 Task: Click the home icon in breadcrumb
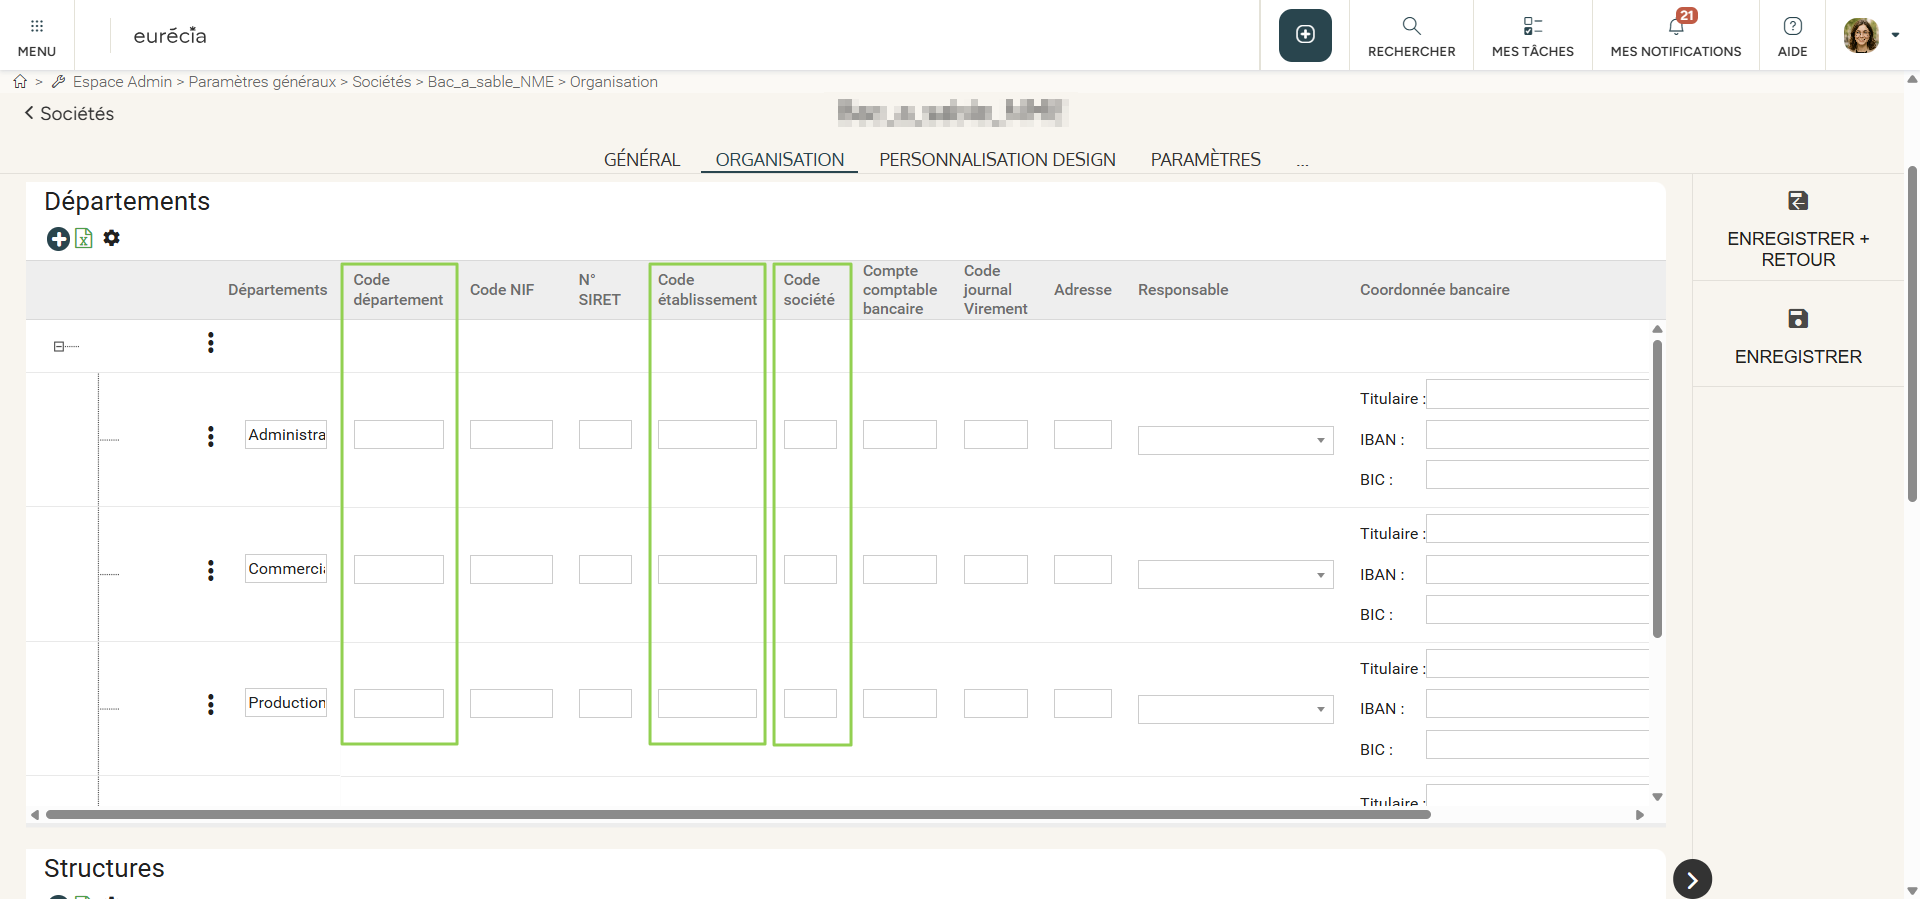click(20, 82)
